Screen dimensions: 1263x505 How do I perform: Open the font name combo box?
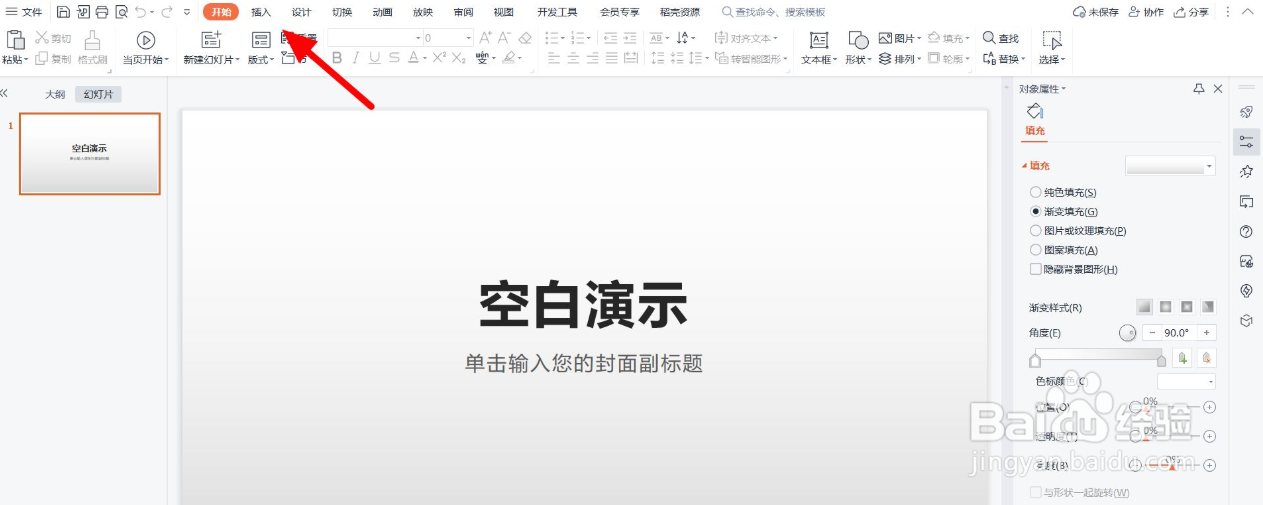[375, 38]
